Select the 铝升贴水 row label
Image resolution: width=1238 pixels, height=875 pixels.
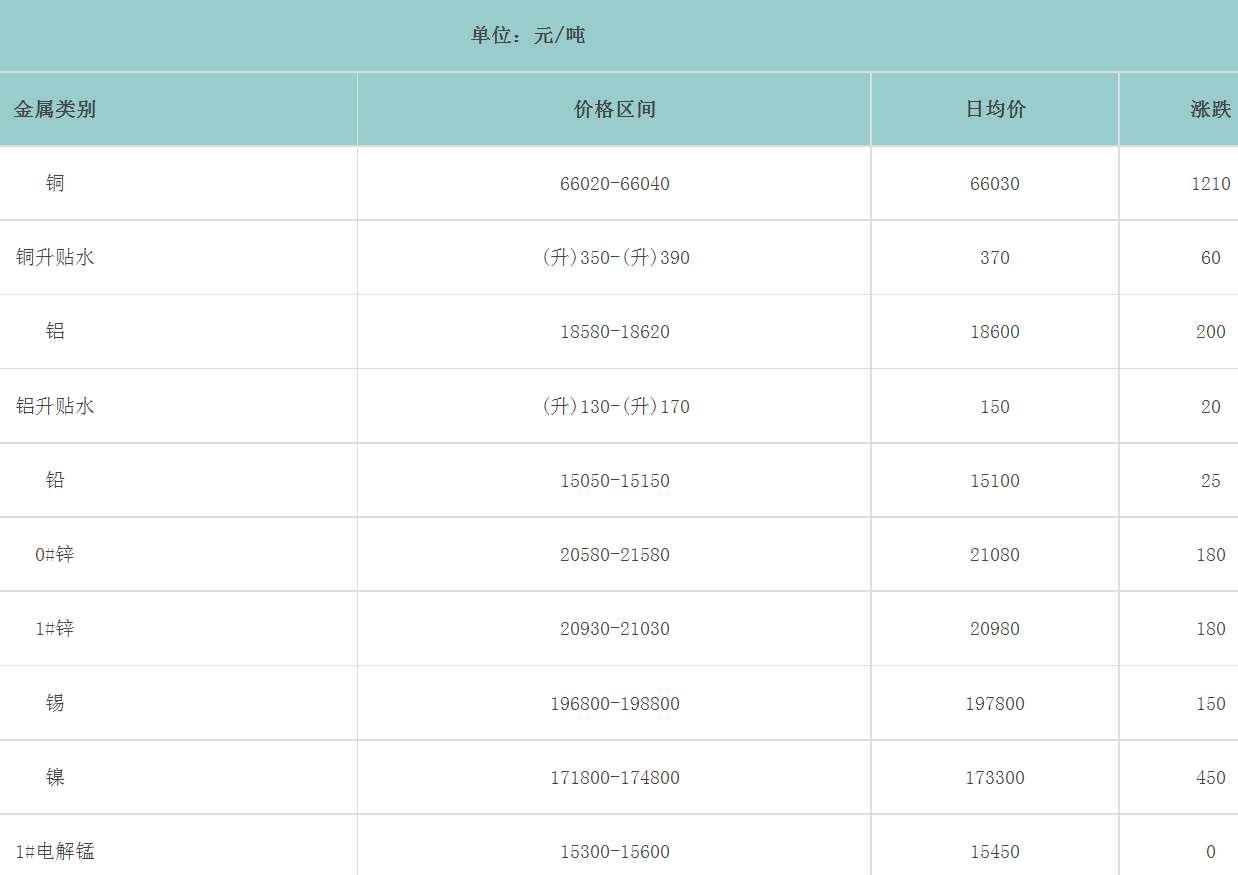coord(55,407)
